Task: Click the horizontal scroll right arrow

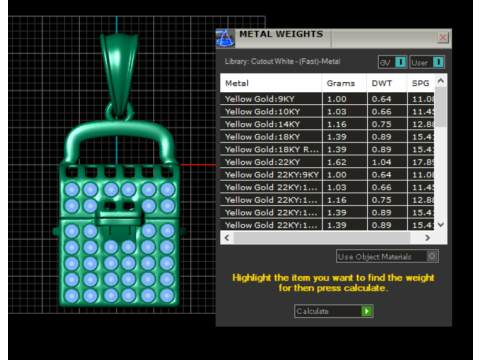Action: click(427, 238)
